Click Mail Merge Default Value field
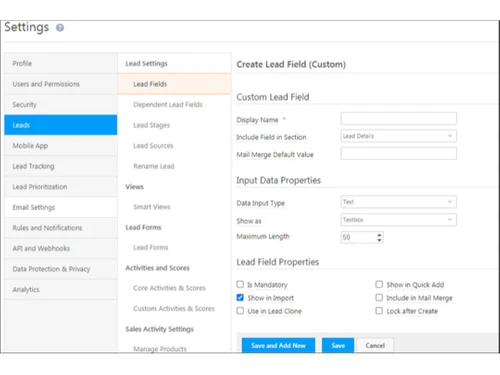The image size is (500, 375). pos(399,154)
